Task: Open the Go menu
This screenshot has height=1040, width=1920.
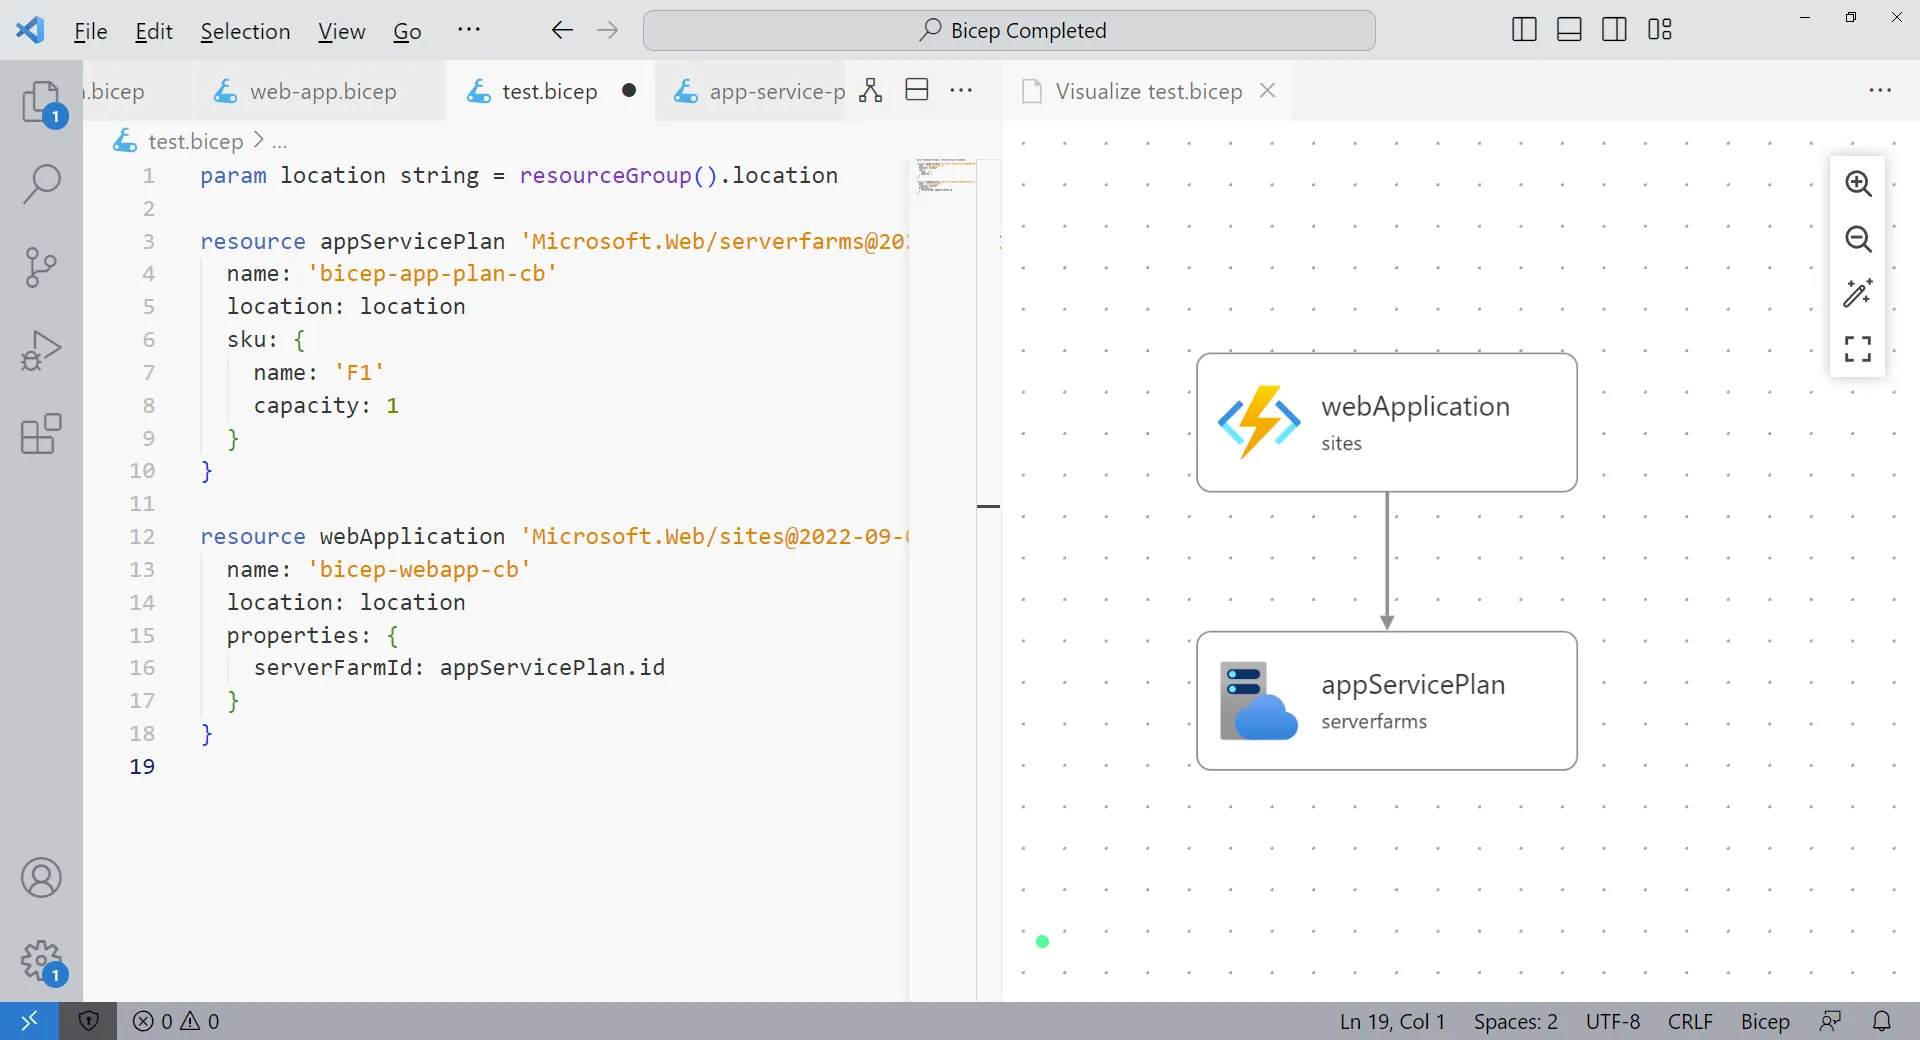Action: 407,31
